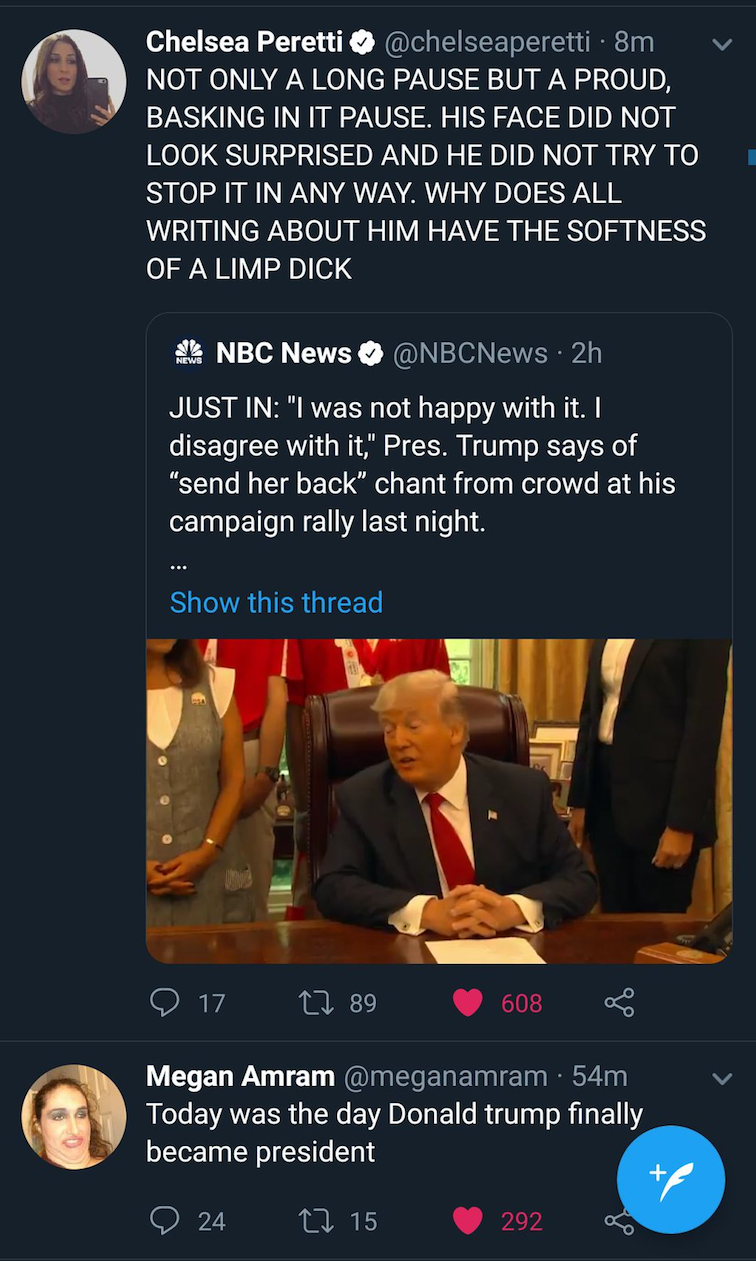Reply to Megan Amram's tweet
This screenshot has width=756, height=1261.
tap(164, 1220)
